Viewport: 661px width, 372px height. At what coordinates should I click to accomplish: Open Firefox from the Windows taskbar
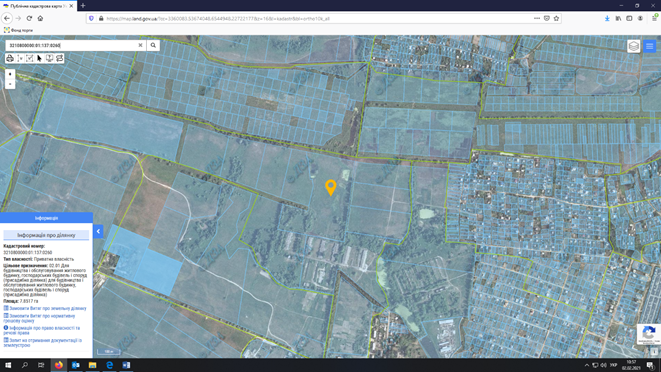[x=59, y=365]
